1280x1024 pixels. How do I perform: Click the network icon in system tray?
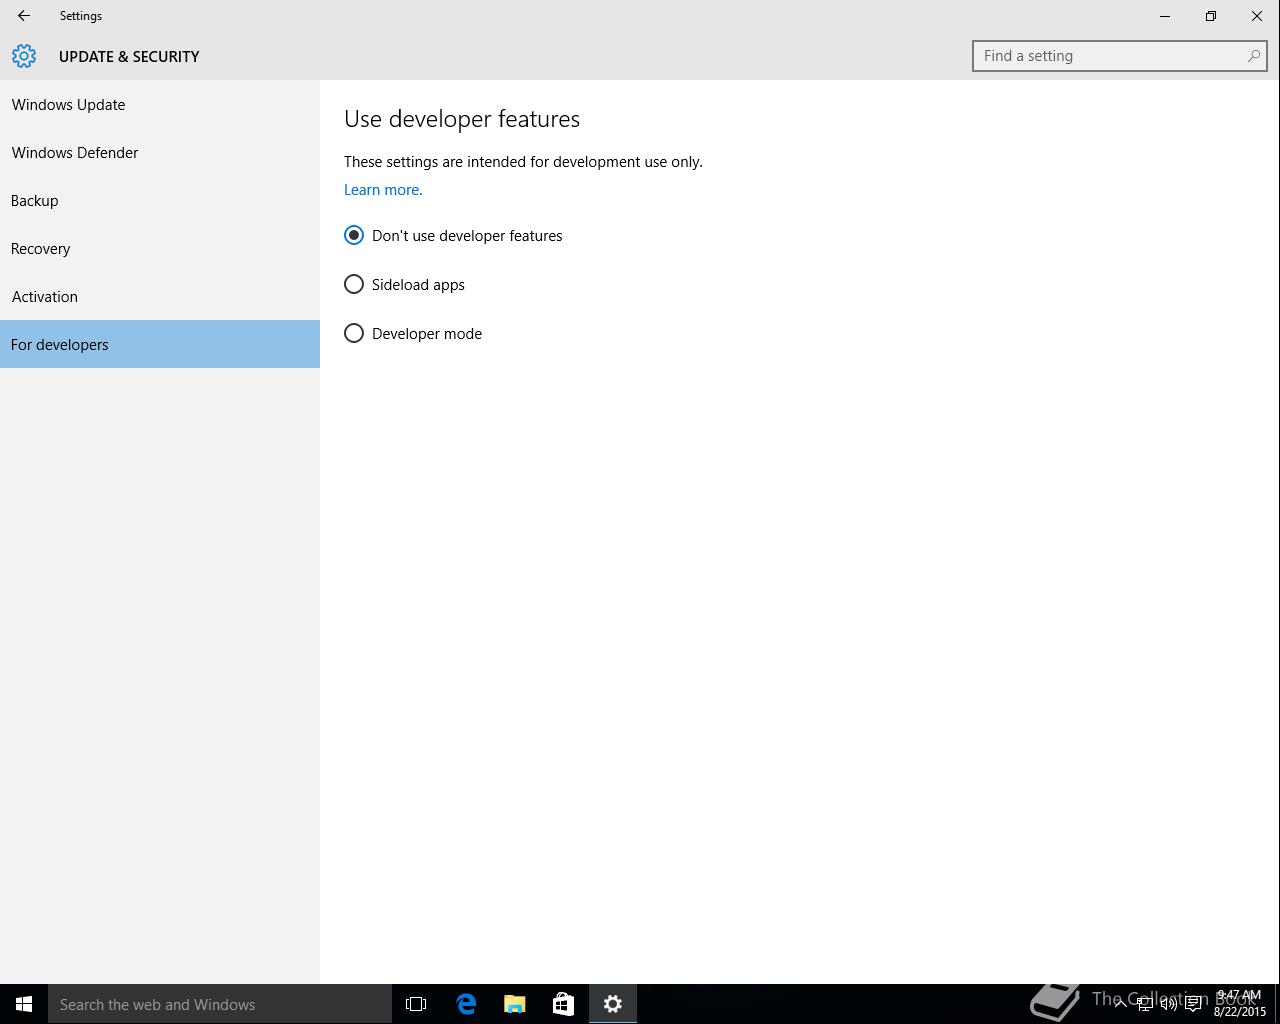point(1144,1004)
